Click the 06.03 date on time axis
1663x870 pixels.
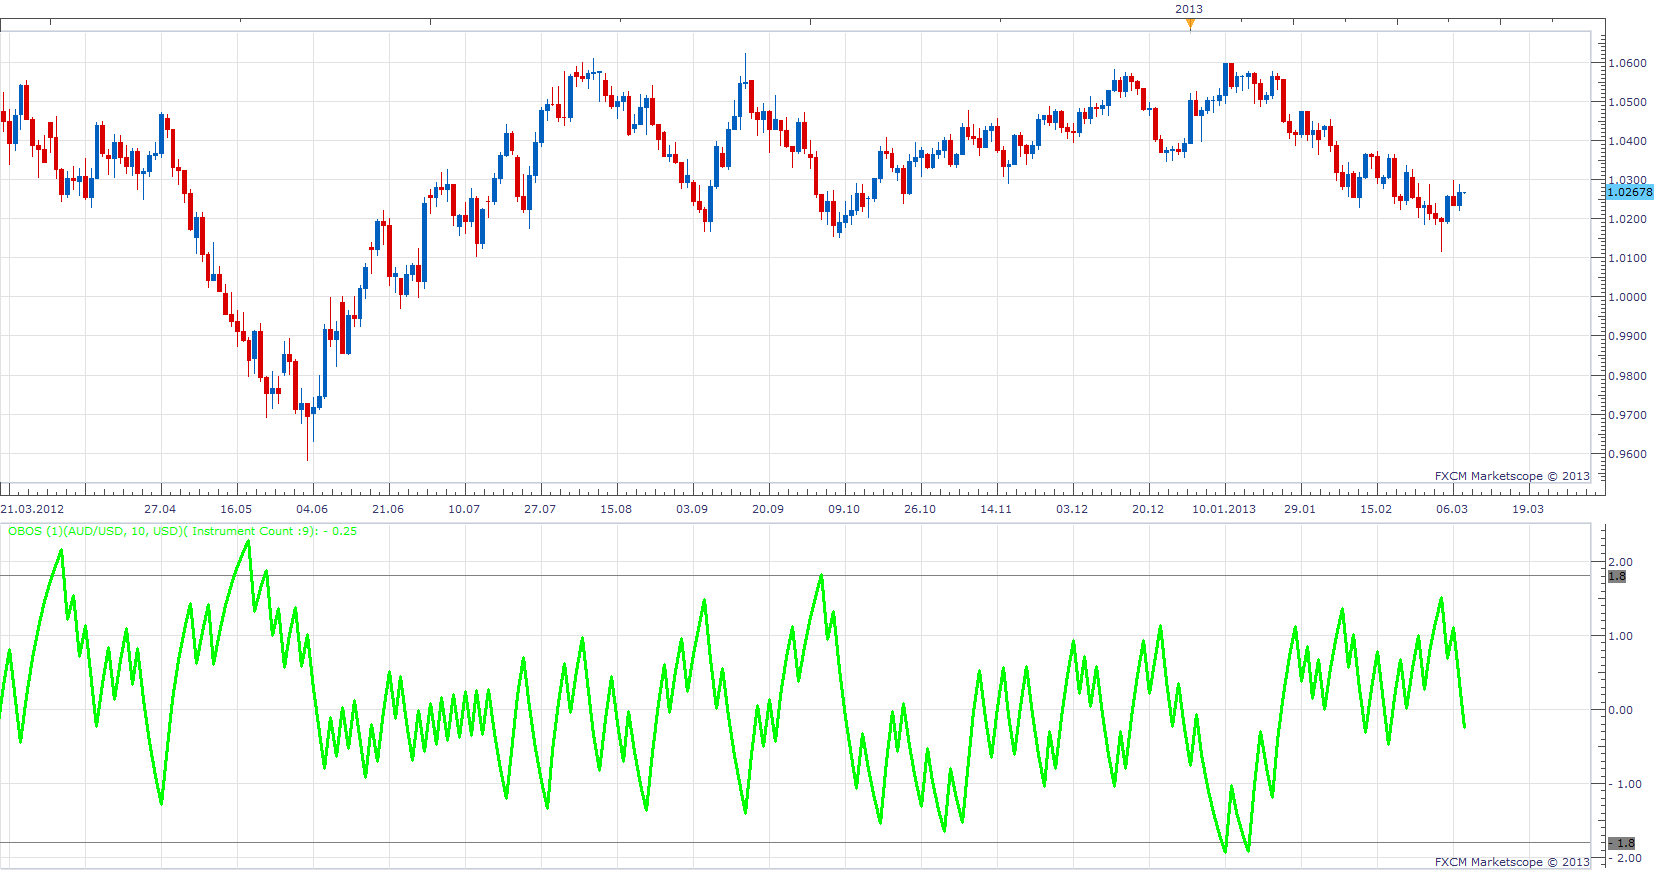pyautogui.click(x=1452, y=509)
